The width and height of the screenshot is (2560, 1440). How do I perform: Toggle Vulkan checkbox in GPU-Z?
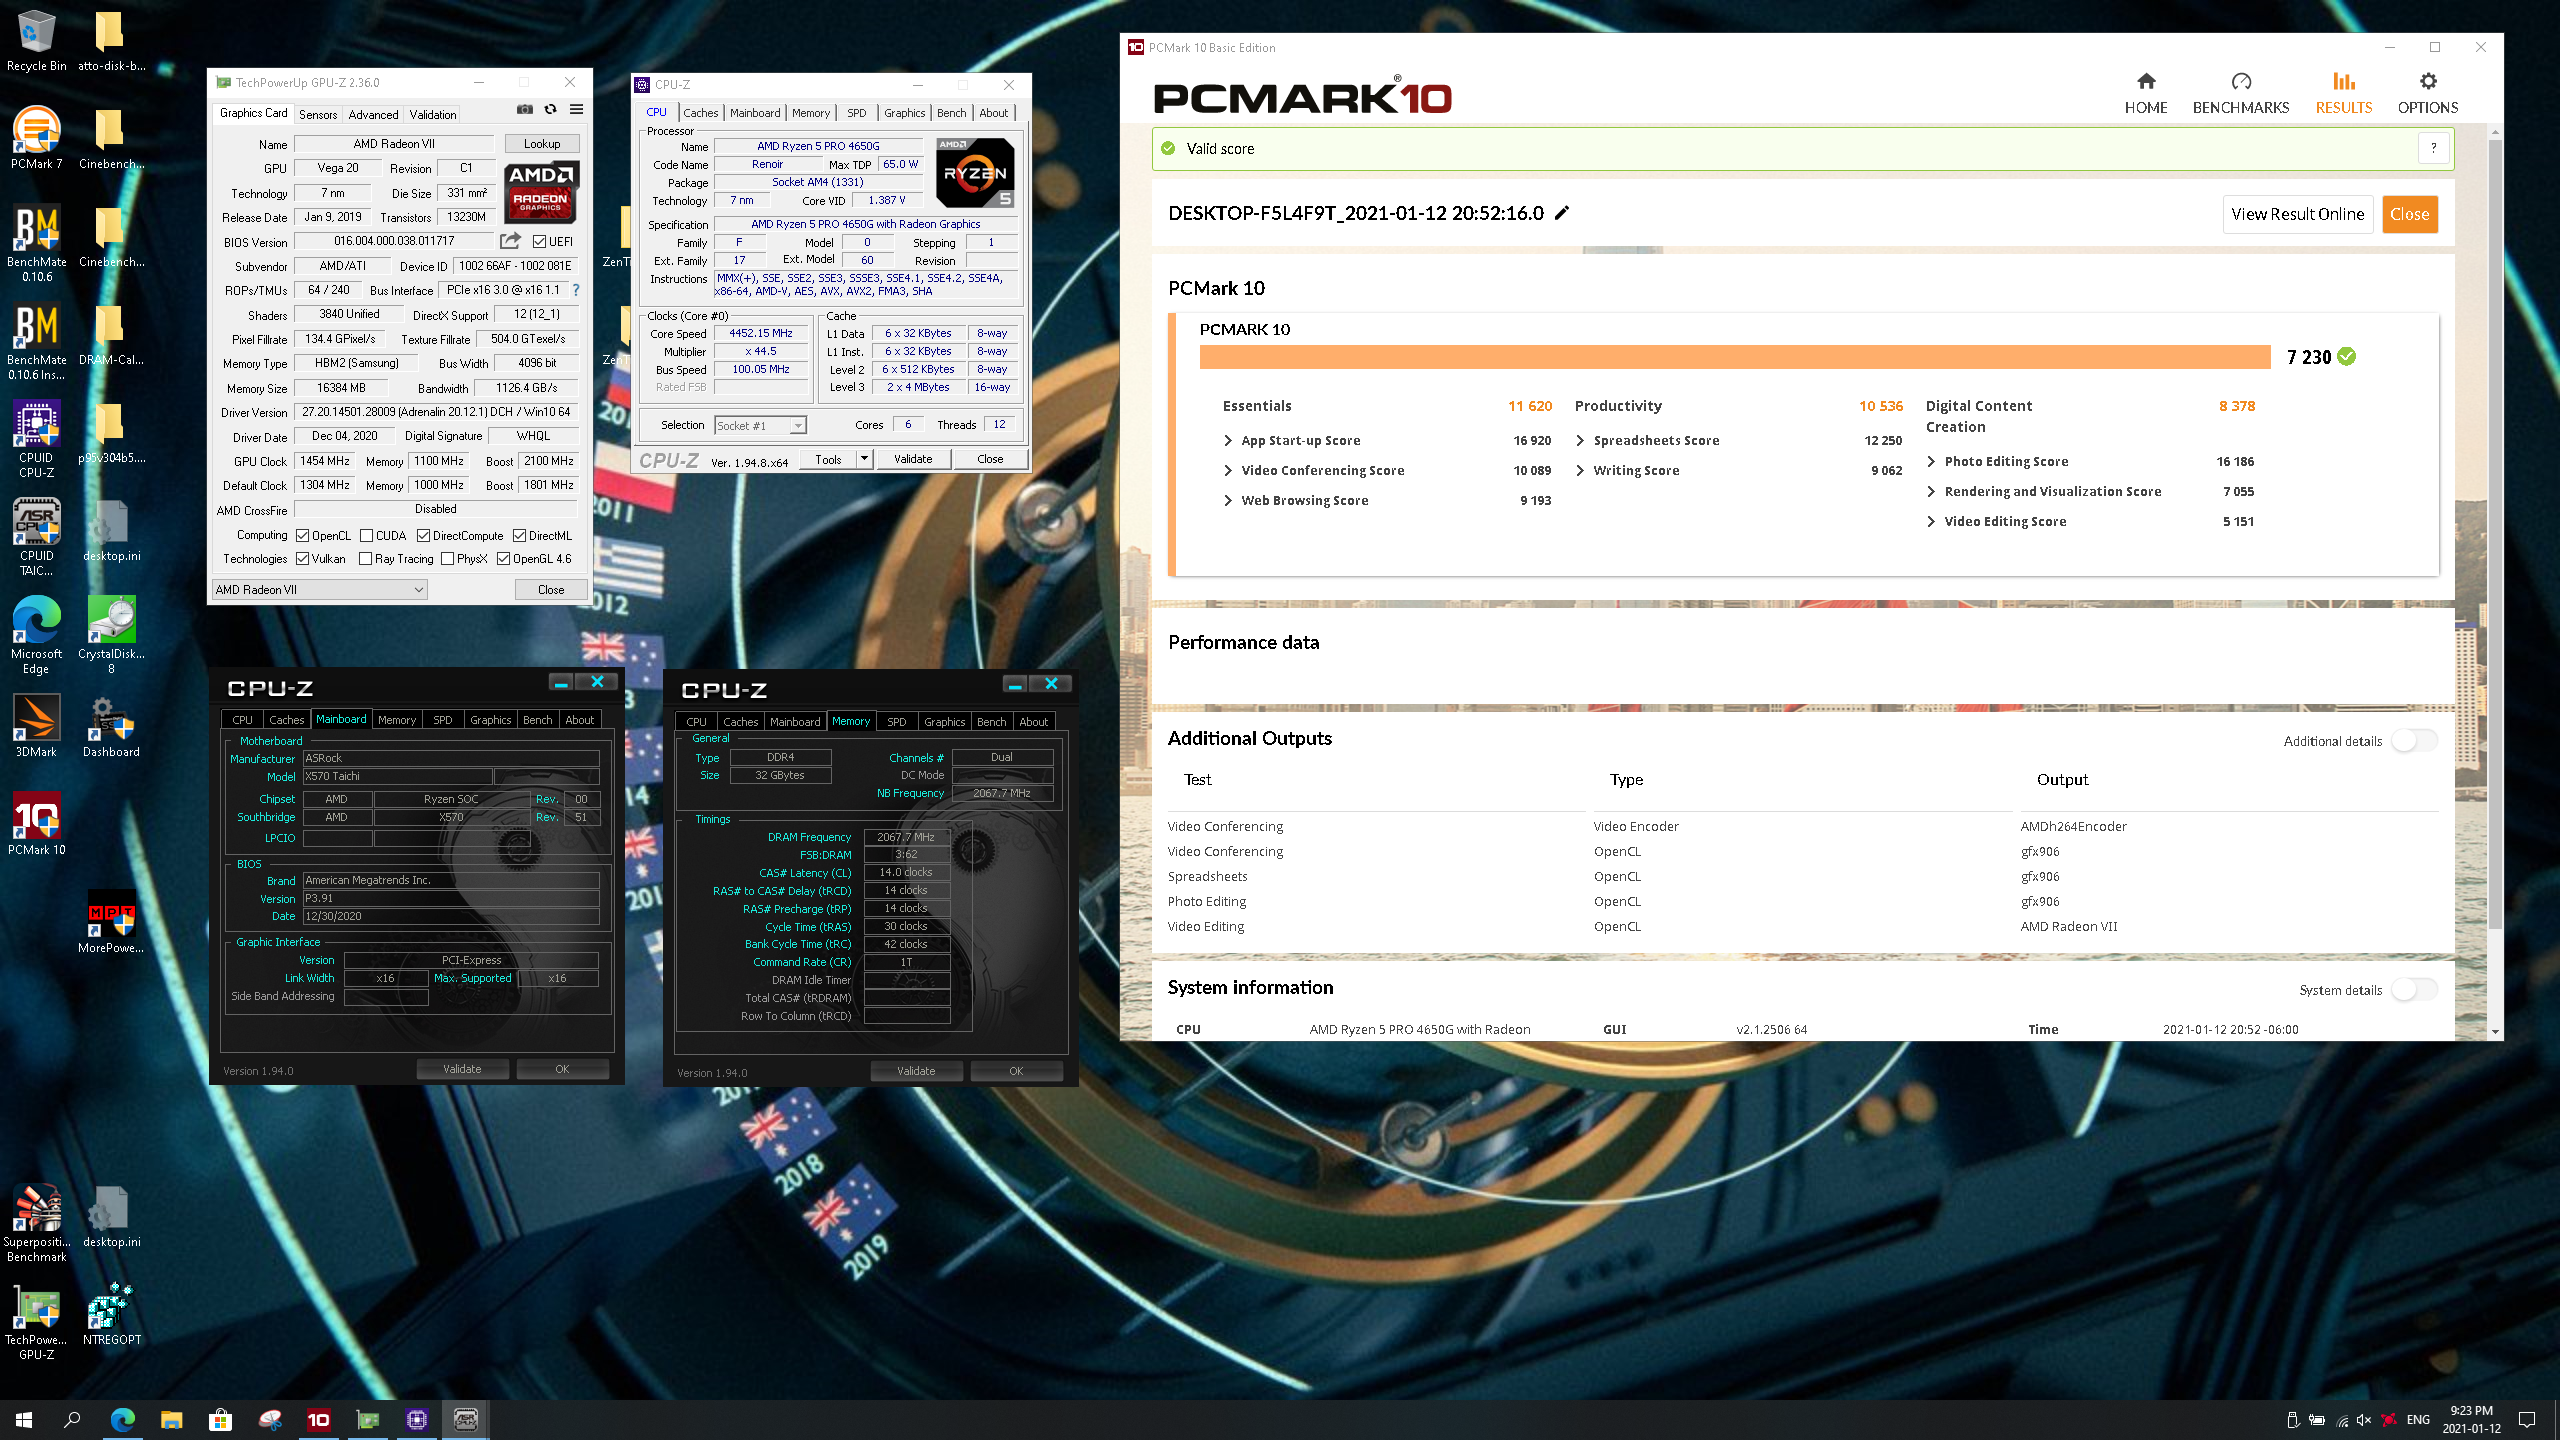[302, 558]
